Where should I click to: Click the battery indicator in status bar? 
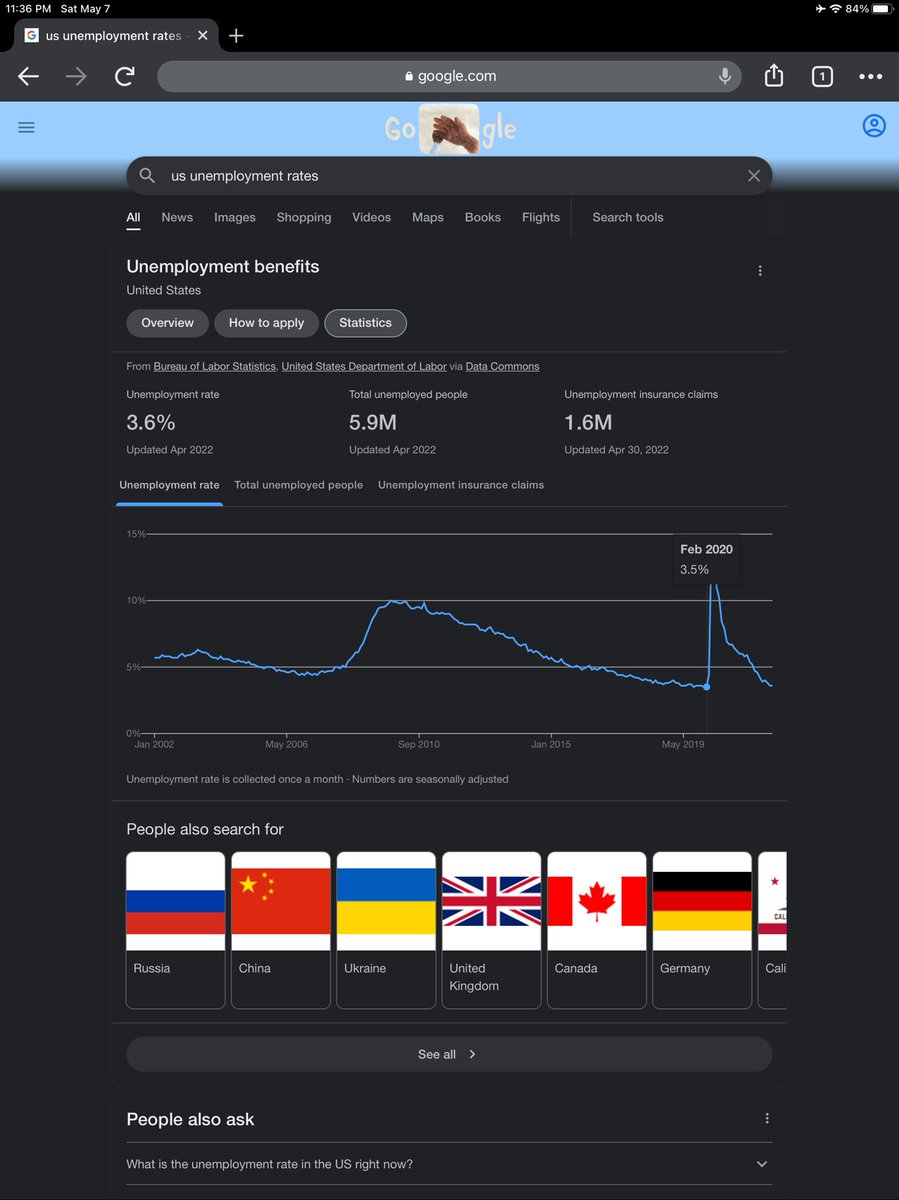pos(881,9)
